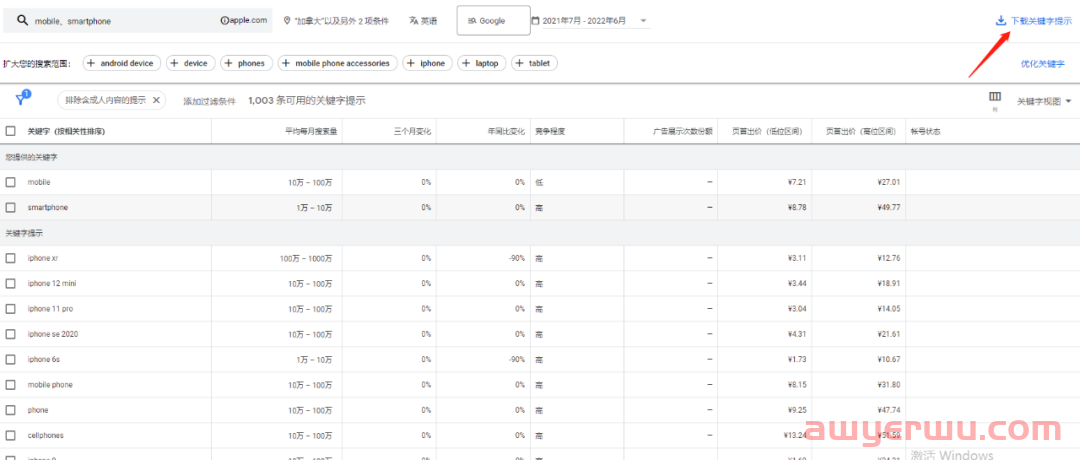Image resolution: width=1080 pixels, height=460 pixels.
Task: Click 100万 – 1000万 search volume cell
Action: pyautogui.click(x=306, y=258)
